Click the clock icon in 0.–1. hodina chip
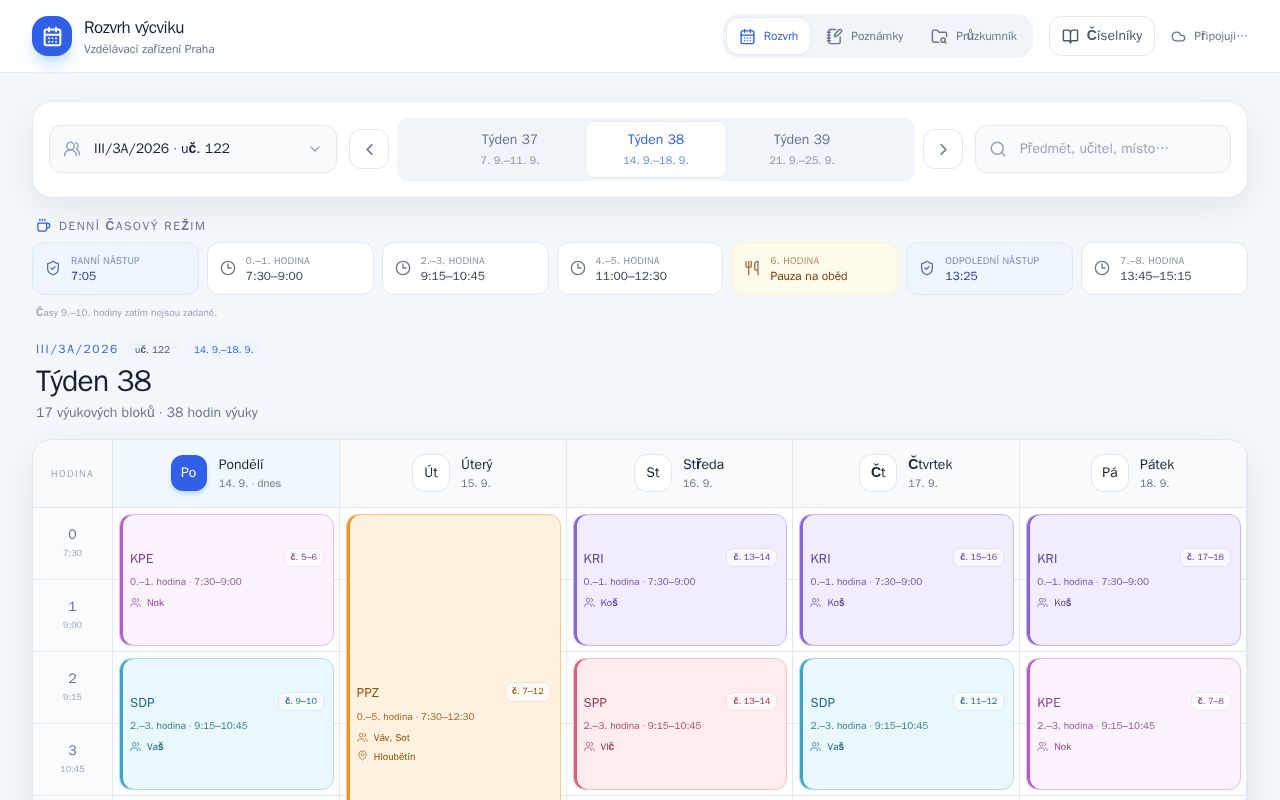The height and width of the screenshot is (800, 1280). pyautogui.click(x=228, y=268)
